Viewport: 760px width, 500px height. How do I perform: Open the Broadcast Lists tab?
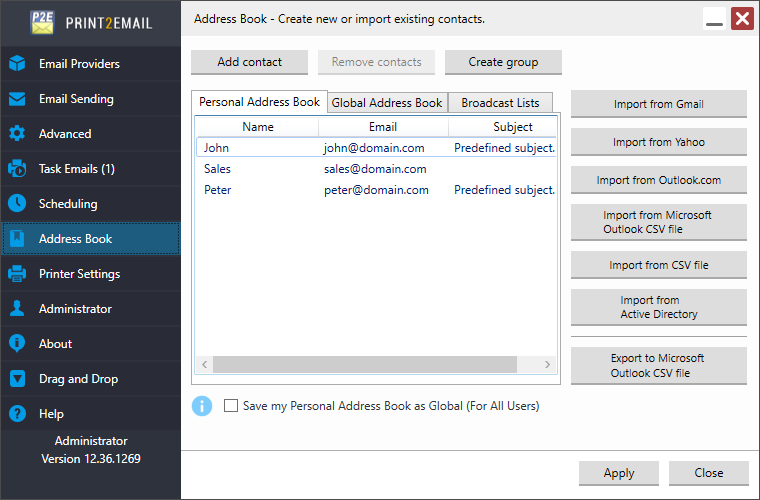tap(500, 103)
